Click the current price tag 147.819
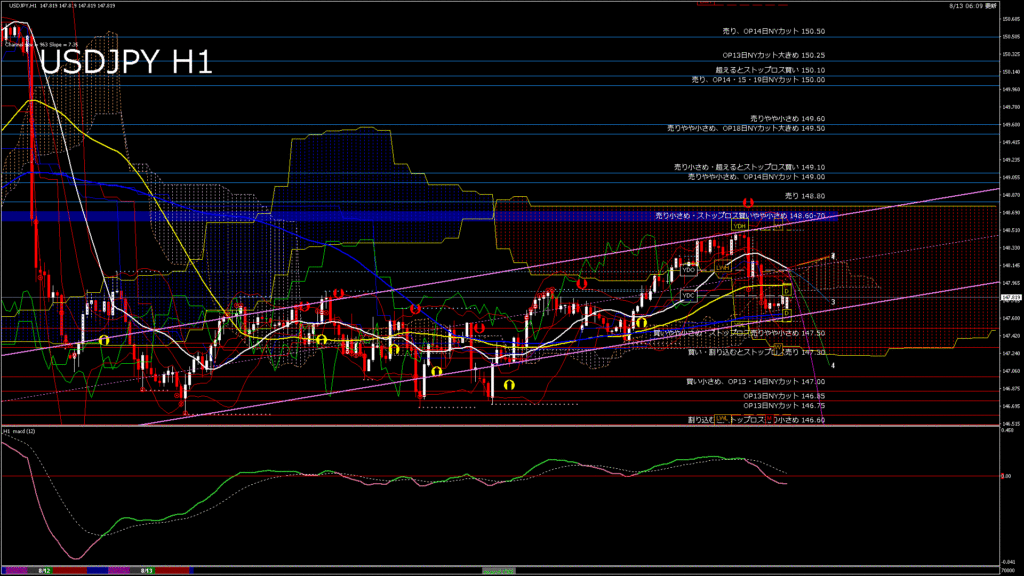1024x576 pixels. [1010, 297]
